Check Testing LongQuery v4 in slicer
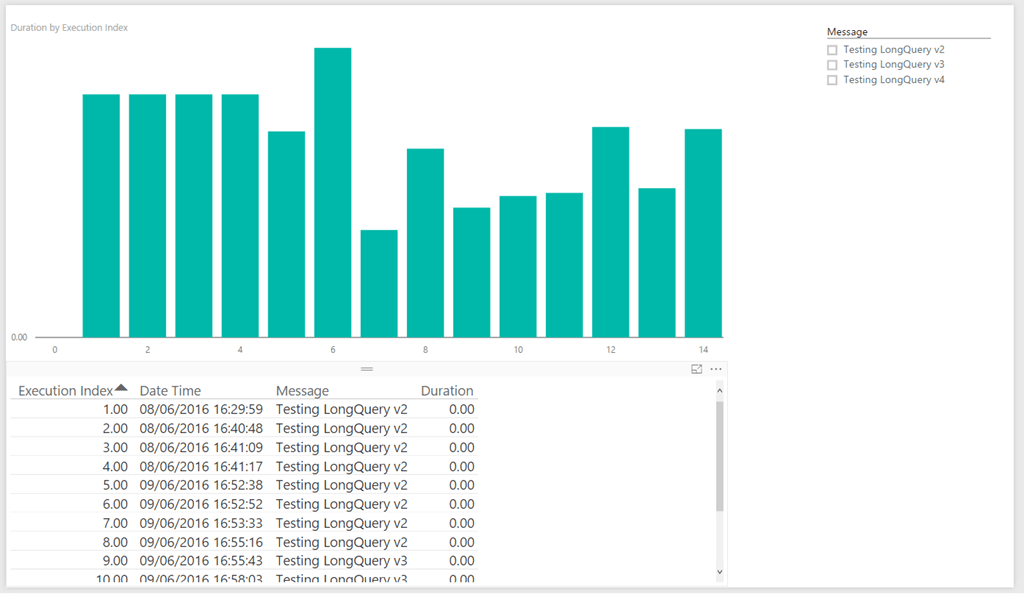Screen dimensions: 1024x594 click(x=832, y=80)
